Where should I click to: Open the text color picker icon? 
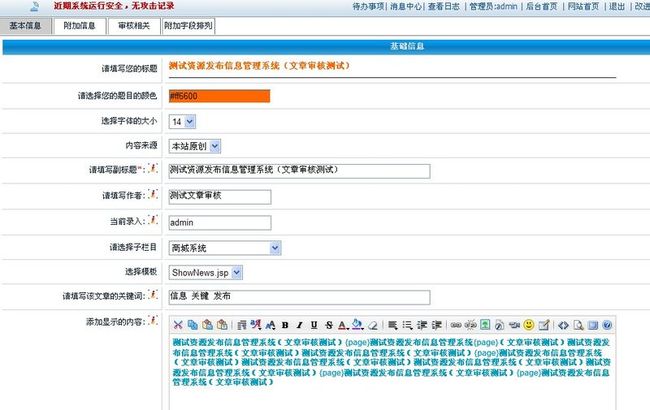(342, 325)
